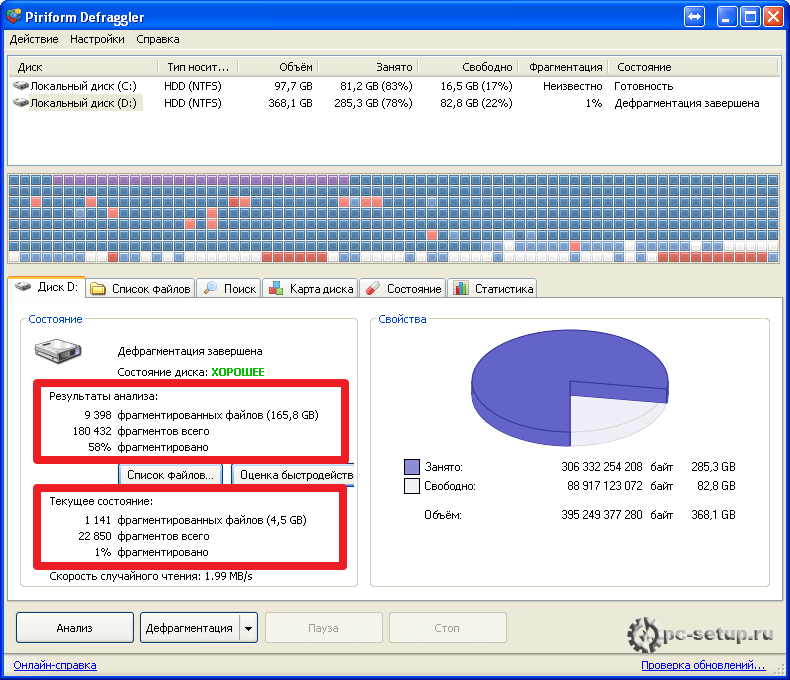Click the Оценка быстродействия button
The image size is (790, 680).
pos(293,474)
